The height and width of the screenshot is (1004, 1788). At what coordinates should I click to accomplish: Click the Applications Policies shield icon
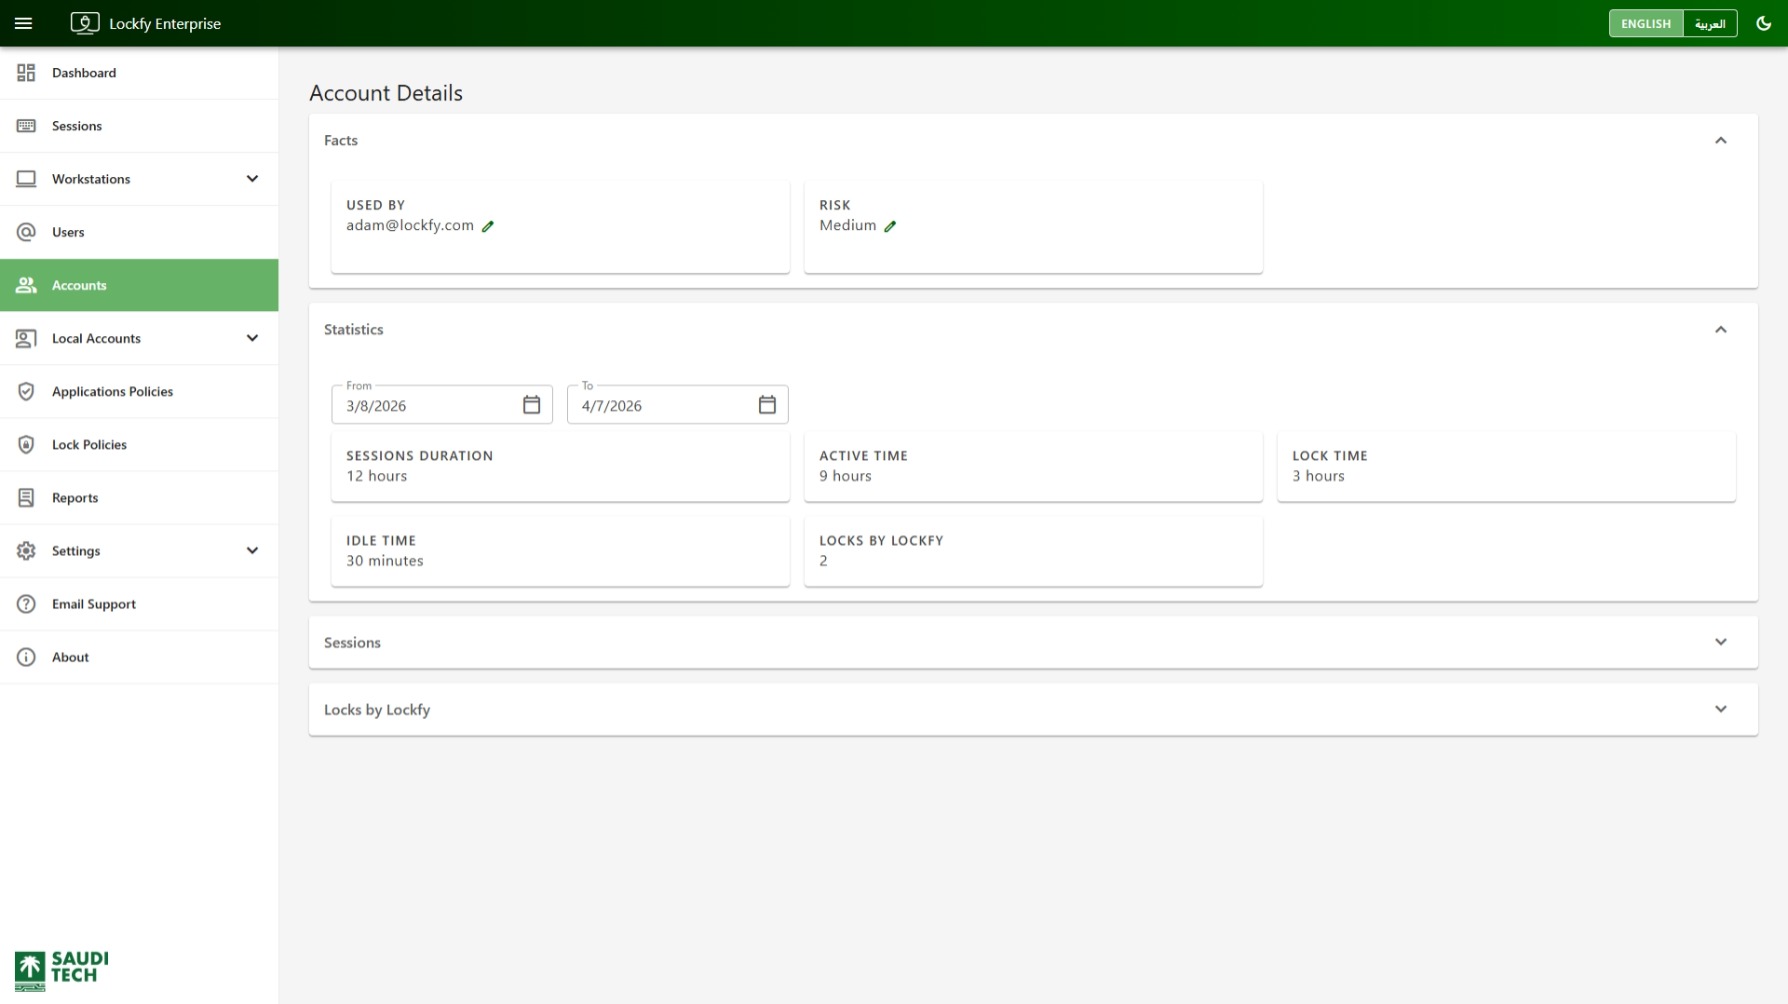[x=26, y=391]
